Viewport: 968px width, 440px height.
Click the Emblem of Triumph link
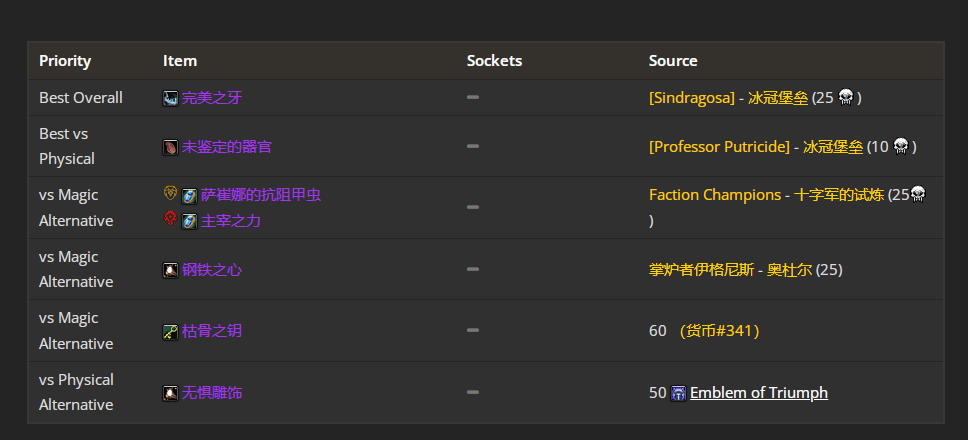click(759, 393)
